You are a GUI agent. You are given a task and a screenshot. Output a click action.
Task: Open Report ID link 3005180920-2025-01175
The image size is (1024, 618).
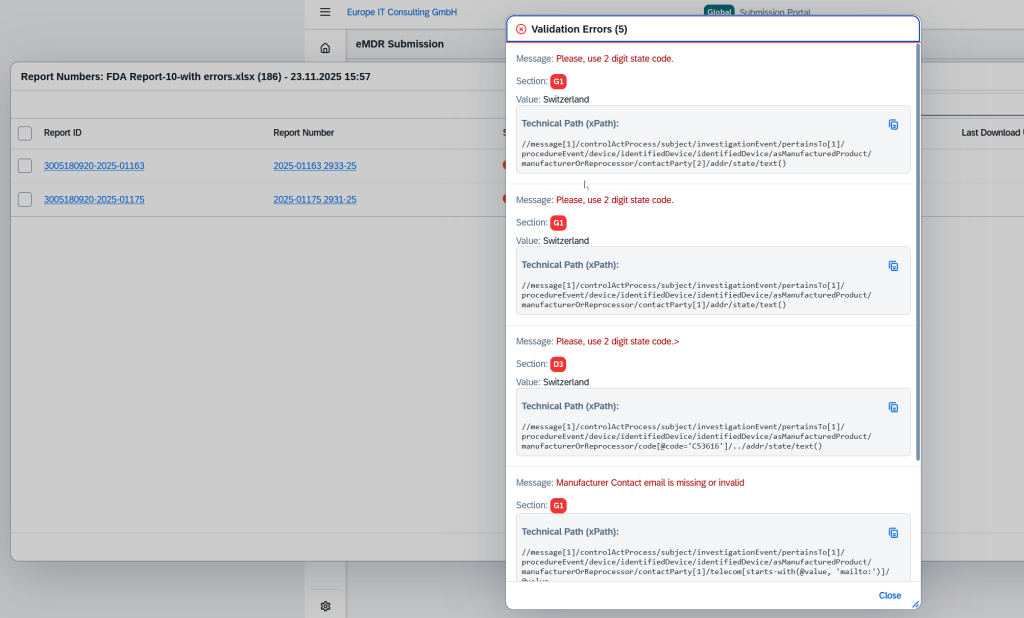coord(94,200)
